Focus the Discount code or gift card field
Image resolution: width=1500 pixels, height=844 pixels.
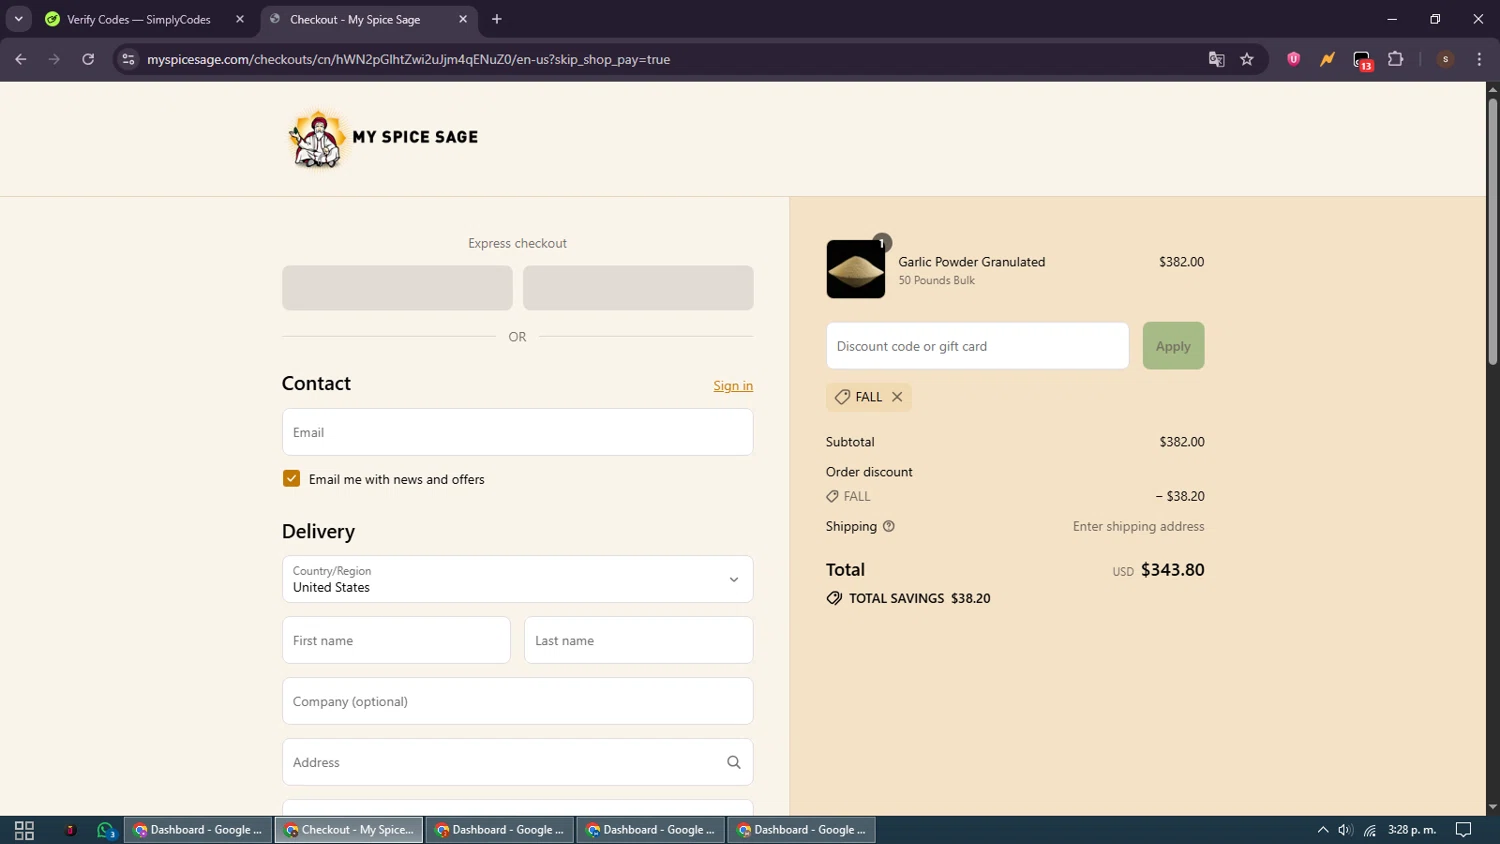[977, 346]
